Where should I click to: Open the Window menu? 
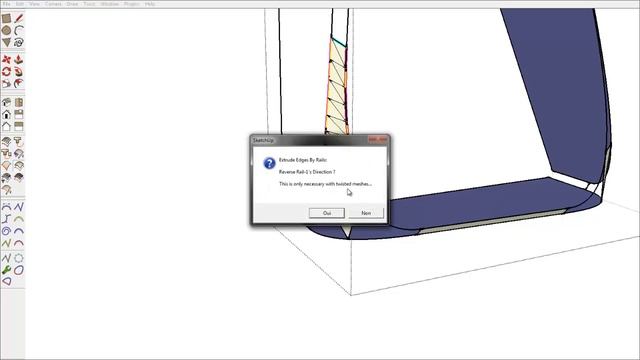point(110,4)
